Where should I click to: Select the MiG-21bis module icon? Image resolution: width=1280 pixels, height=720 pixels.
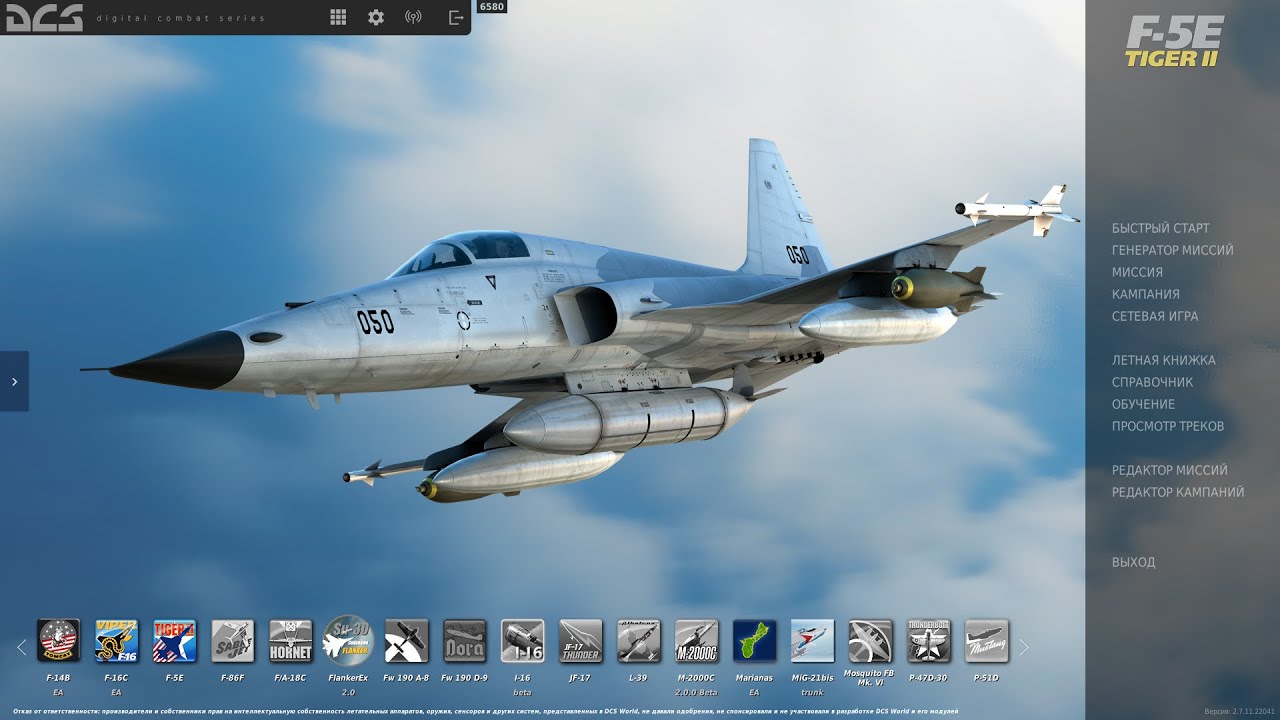pyautogui.click(x=812, y=640)
